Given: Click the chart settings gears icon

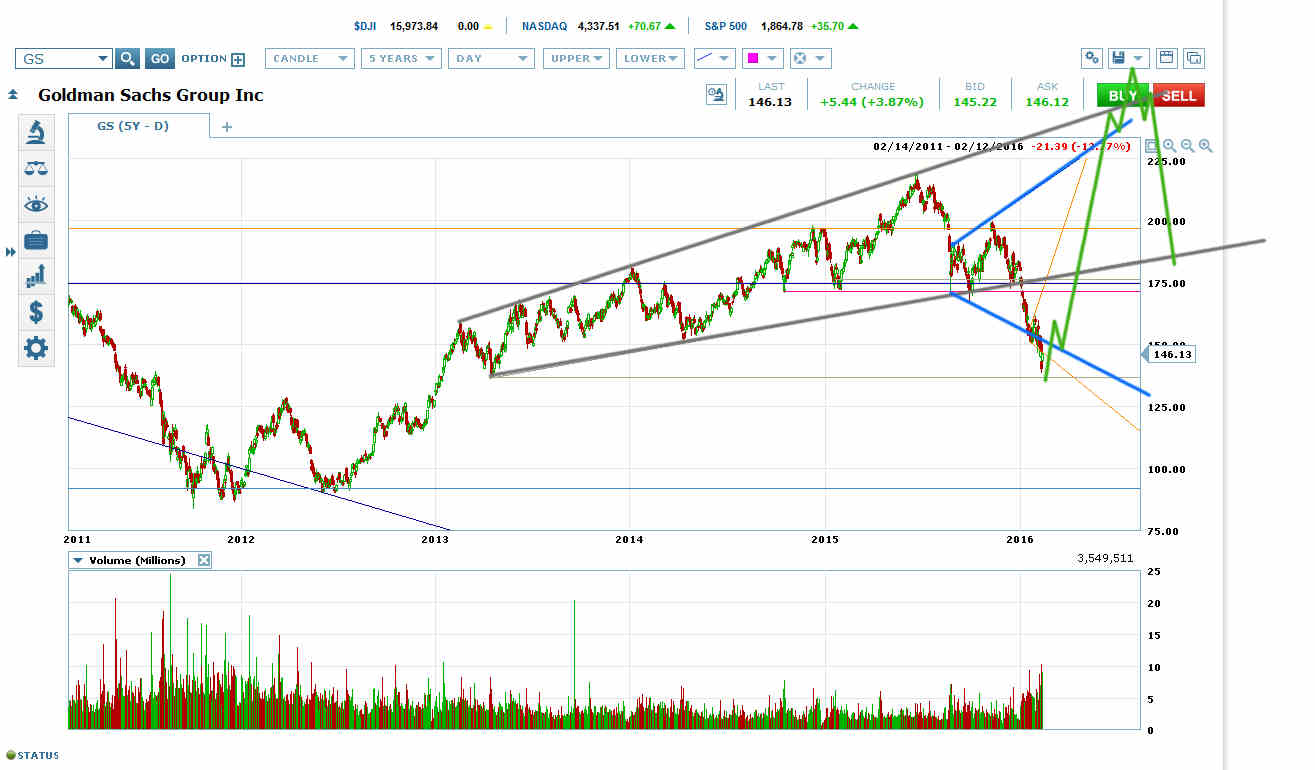Looking at the screenshot, I should (1092, 58).
